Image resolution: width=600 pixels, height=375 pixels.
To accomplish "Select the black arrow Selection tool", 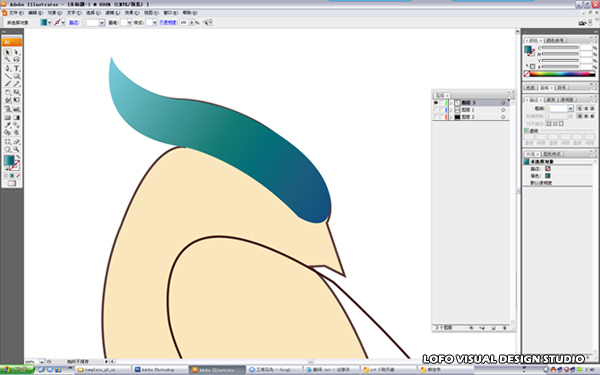I will 7,52.
